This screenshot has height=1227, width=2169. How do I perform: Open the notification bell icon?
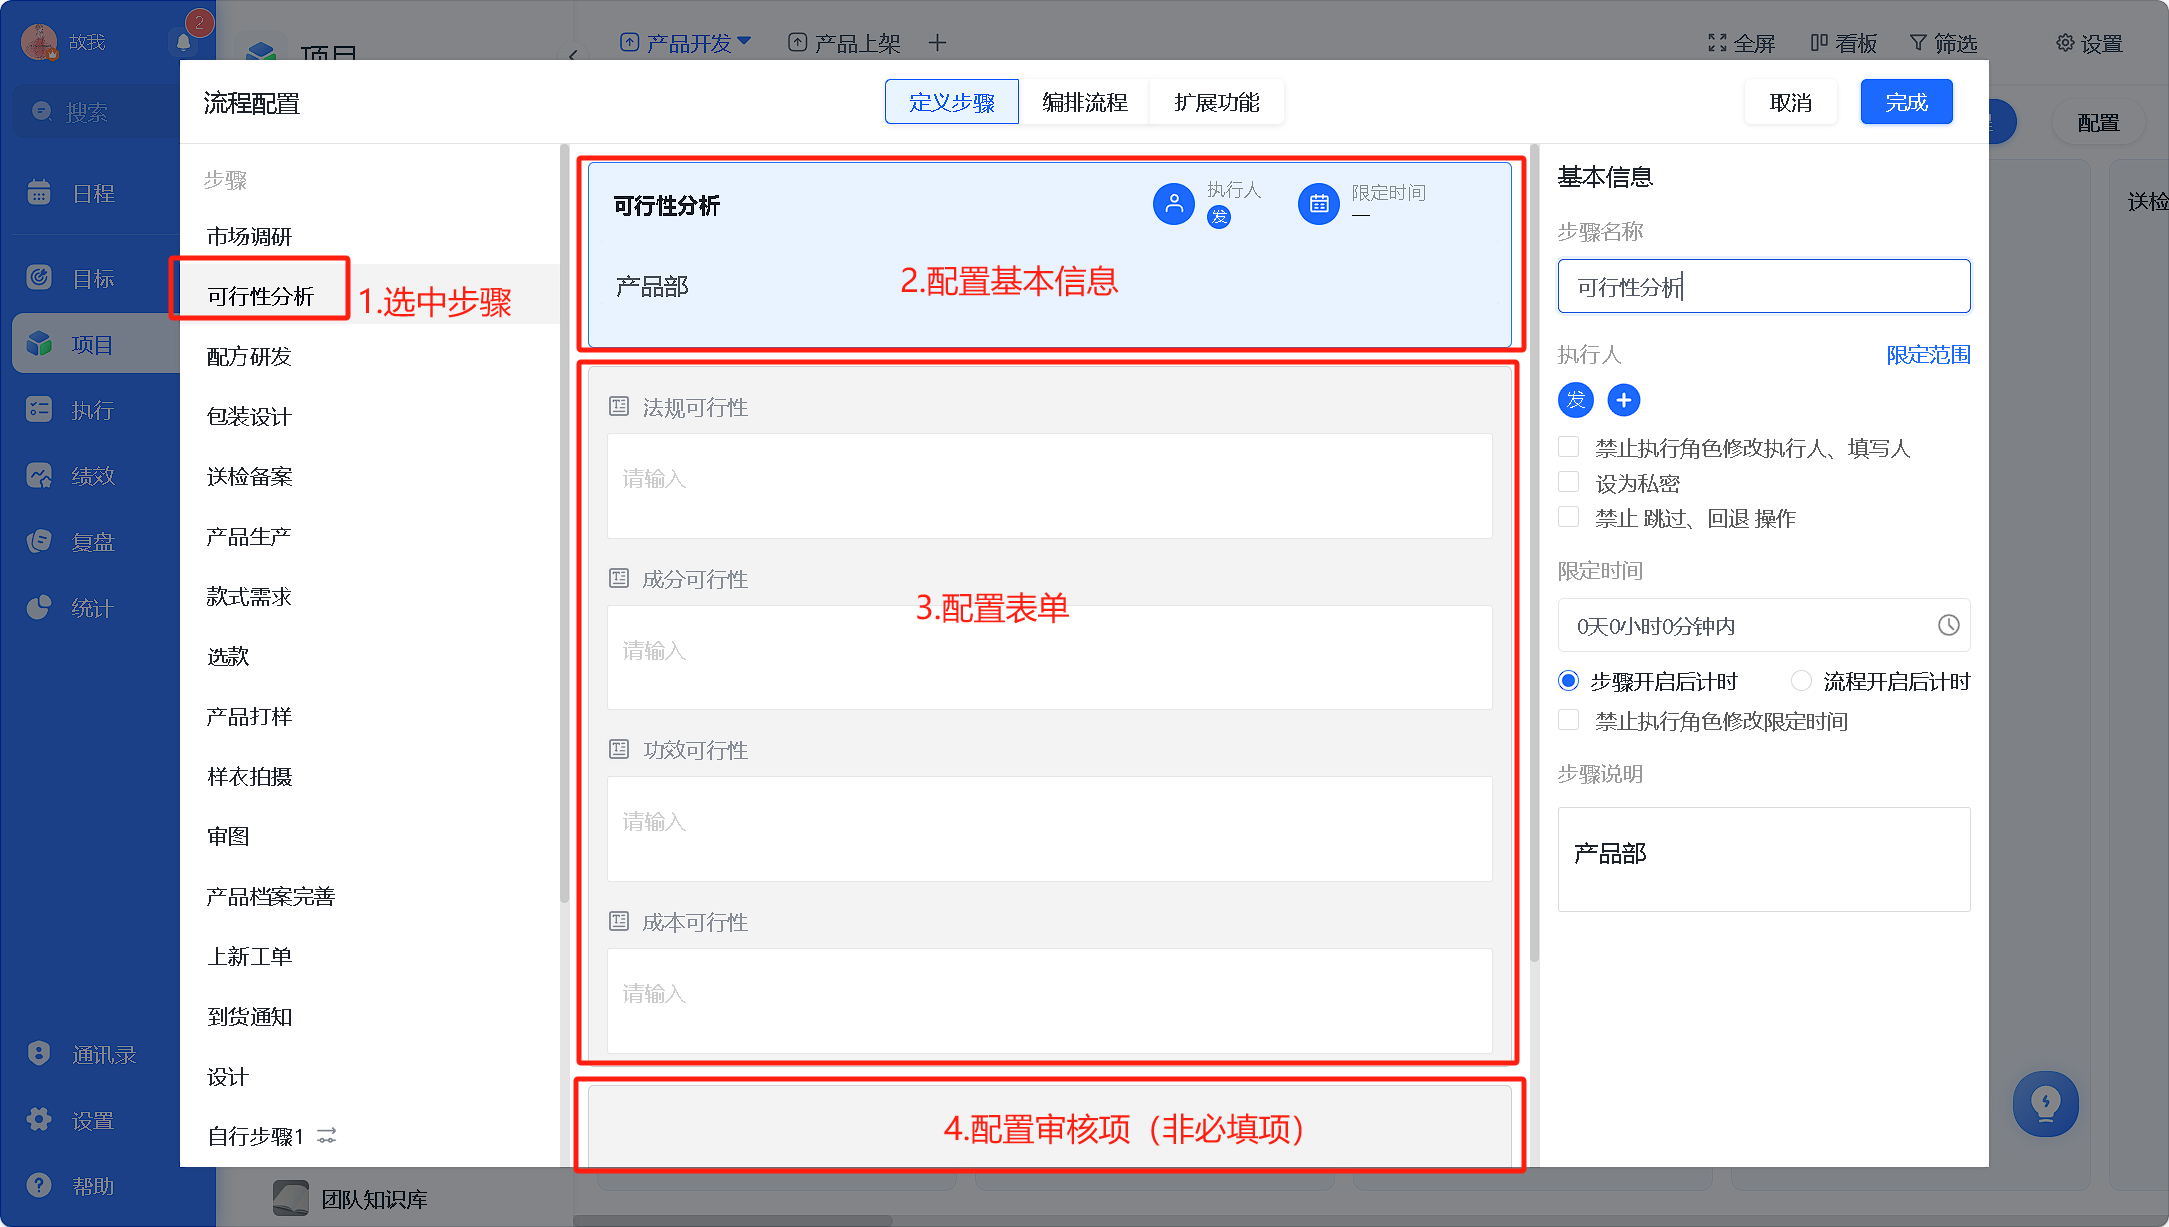pyautogui.click(x=183, y=42)
